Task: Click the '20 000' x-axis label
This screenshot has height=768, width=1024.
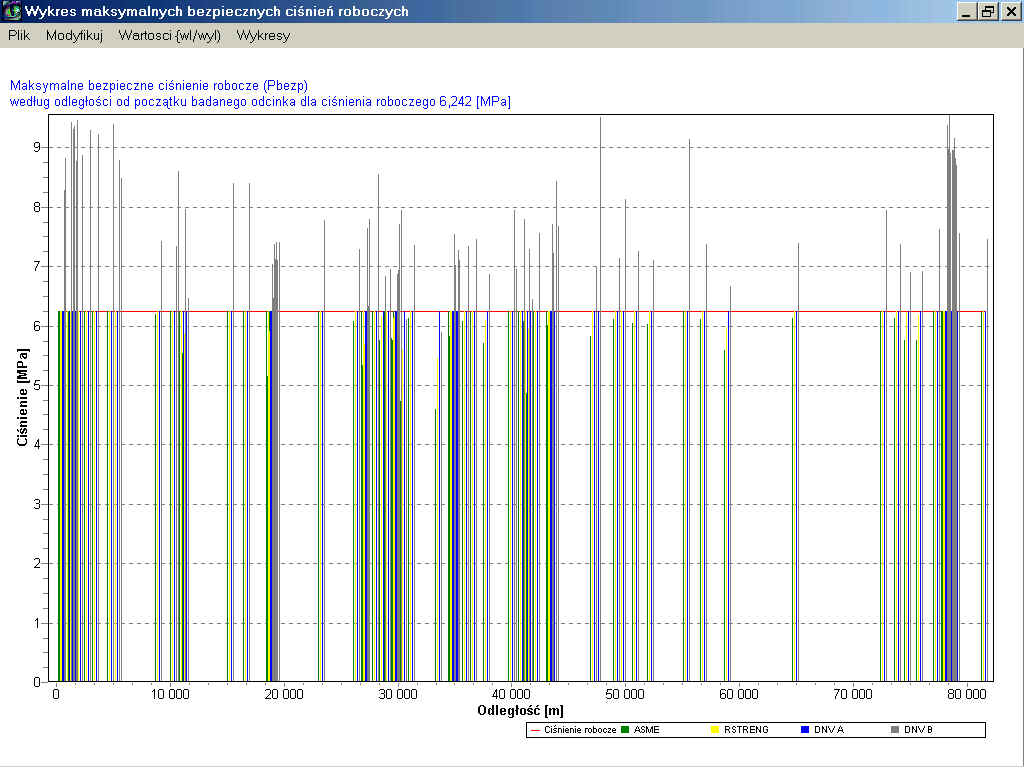Action: click(283, 694)
